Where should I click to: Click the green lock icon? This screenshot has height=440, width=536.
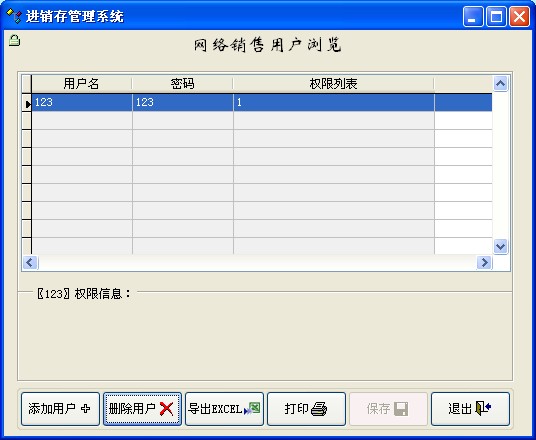tap(14, 40)
